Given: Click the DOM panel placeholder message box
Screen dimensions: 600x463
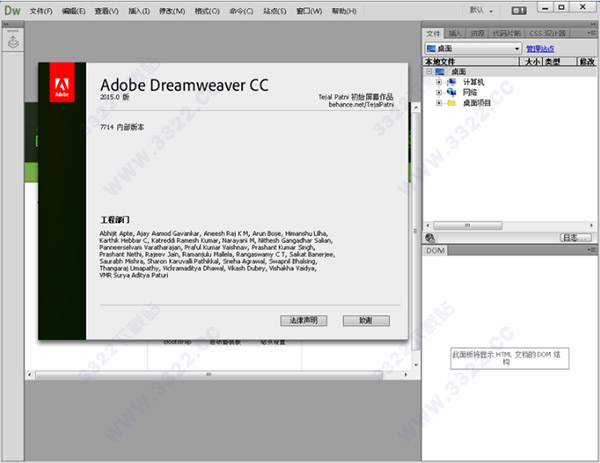Looking at the screenshot, I should pyautogui.click(x=509, y=358).
